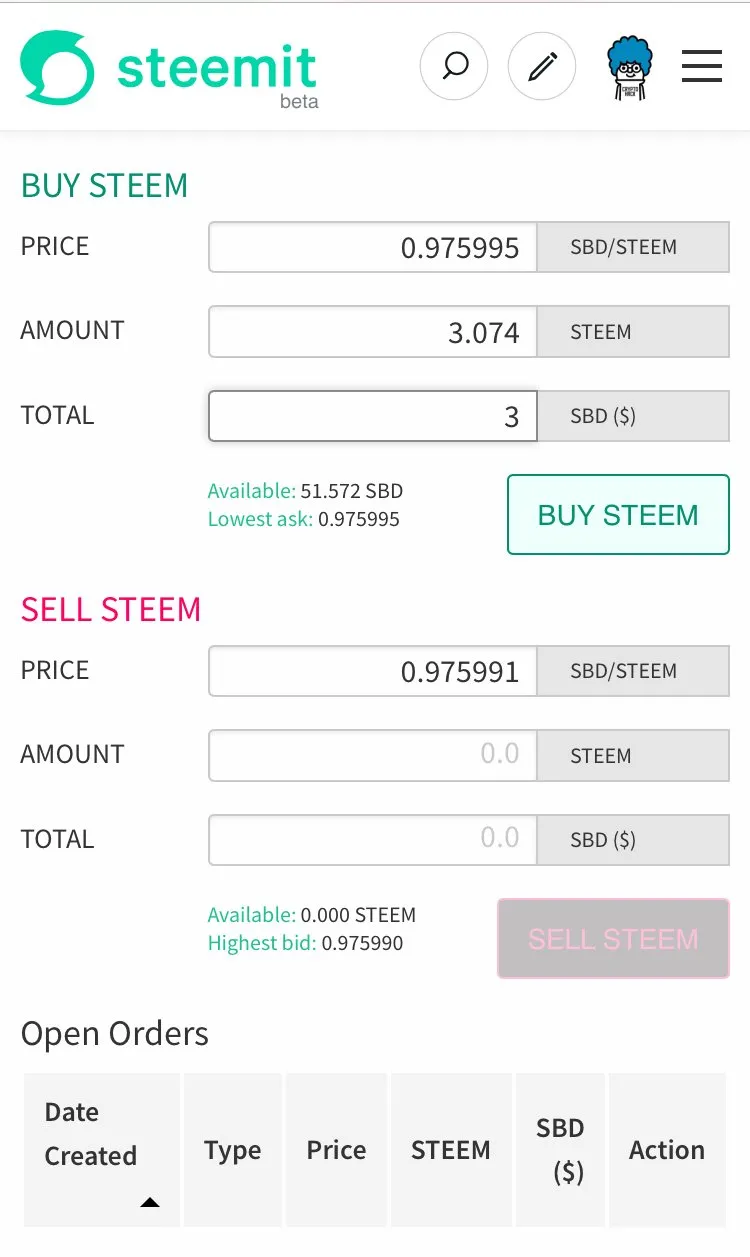
Task: Focus the buy PRICE input field
Action: click(x=373, y=247)
